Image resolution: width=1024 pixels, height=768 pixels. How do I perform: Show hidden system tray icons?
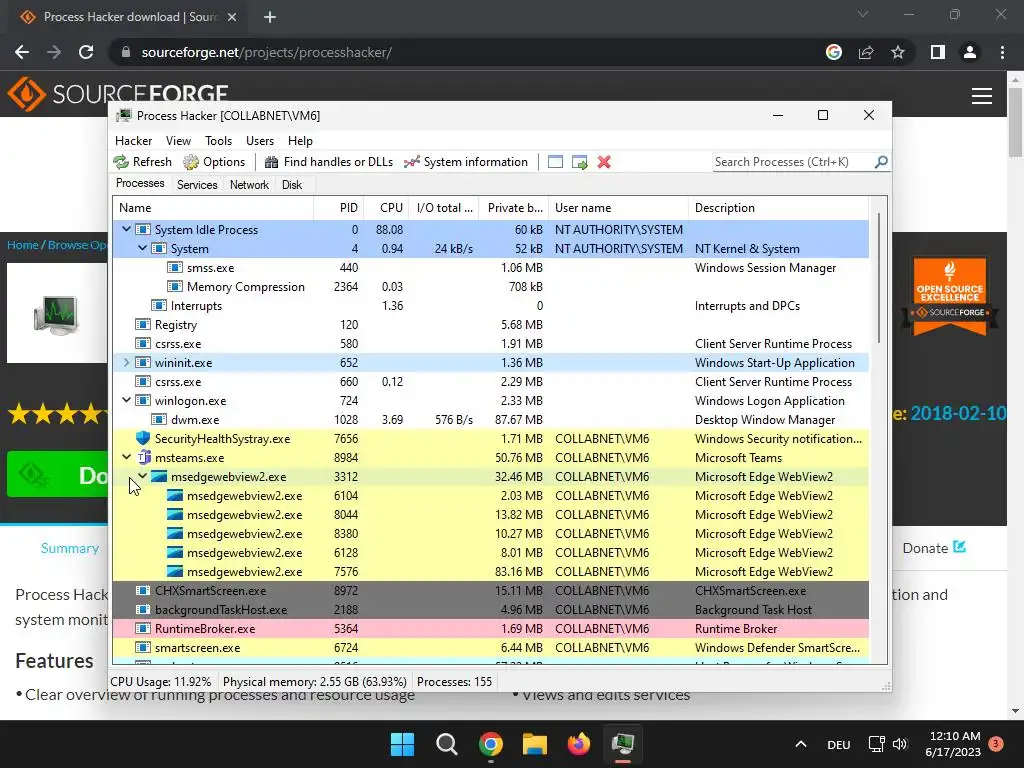801,744
